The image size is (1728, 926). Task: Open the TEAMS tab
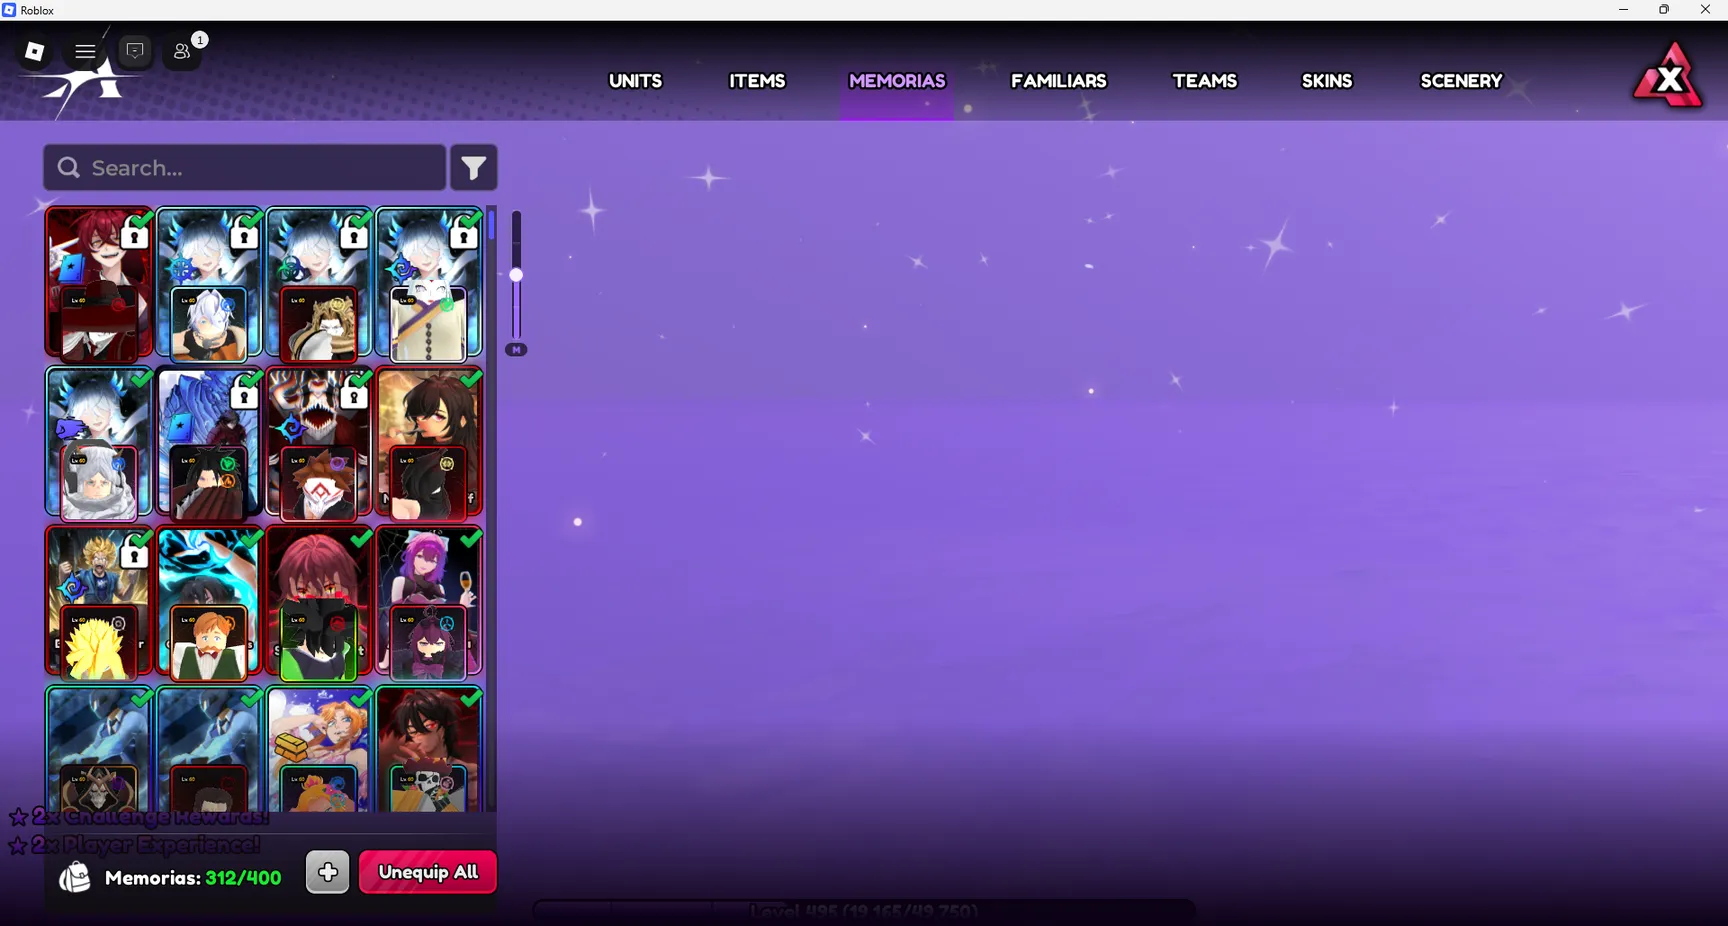[1205, 81]
